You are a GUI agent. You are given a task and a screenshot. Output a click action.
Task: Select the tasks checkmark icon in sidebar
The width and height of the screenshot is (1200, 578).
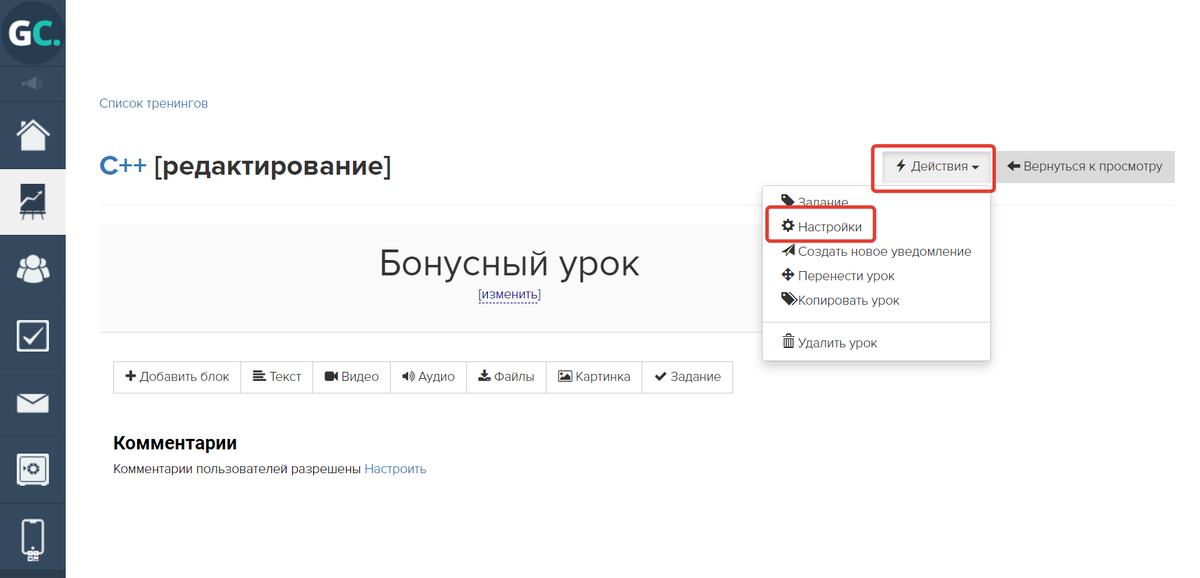point(33,335)
